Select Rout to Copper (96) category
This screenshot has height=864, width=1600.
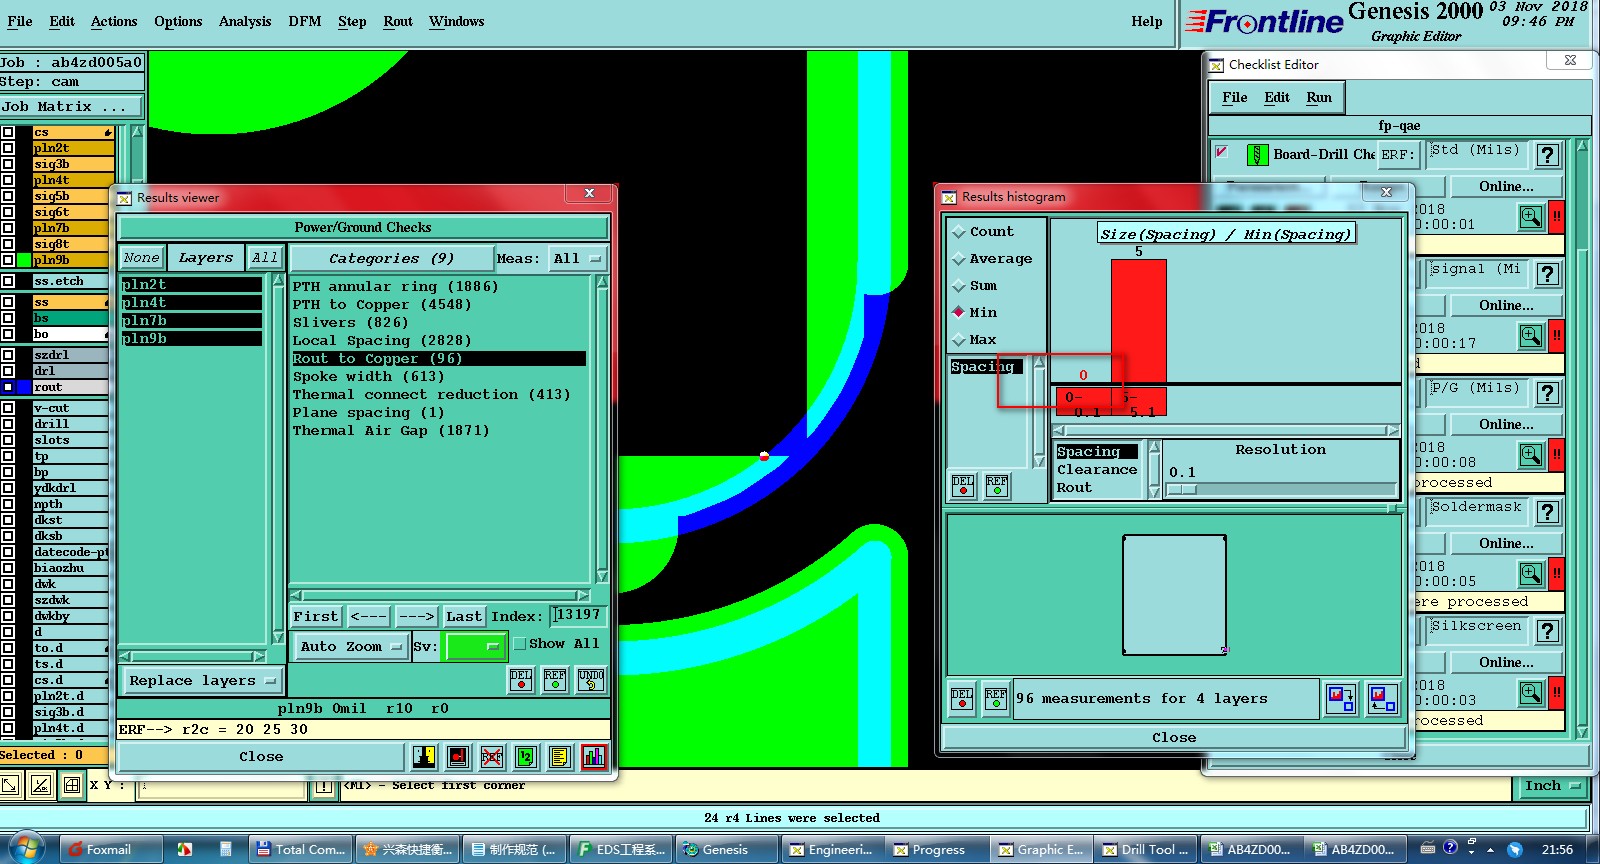[x=438, y=358]
